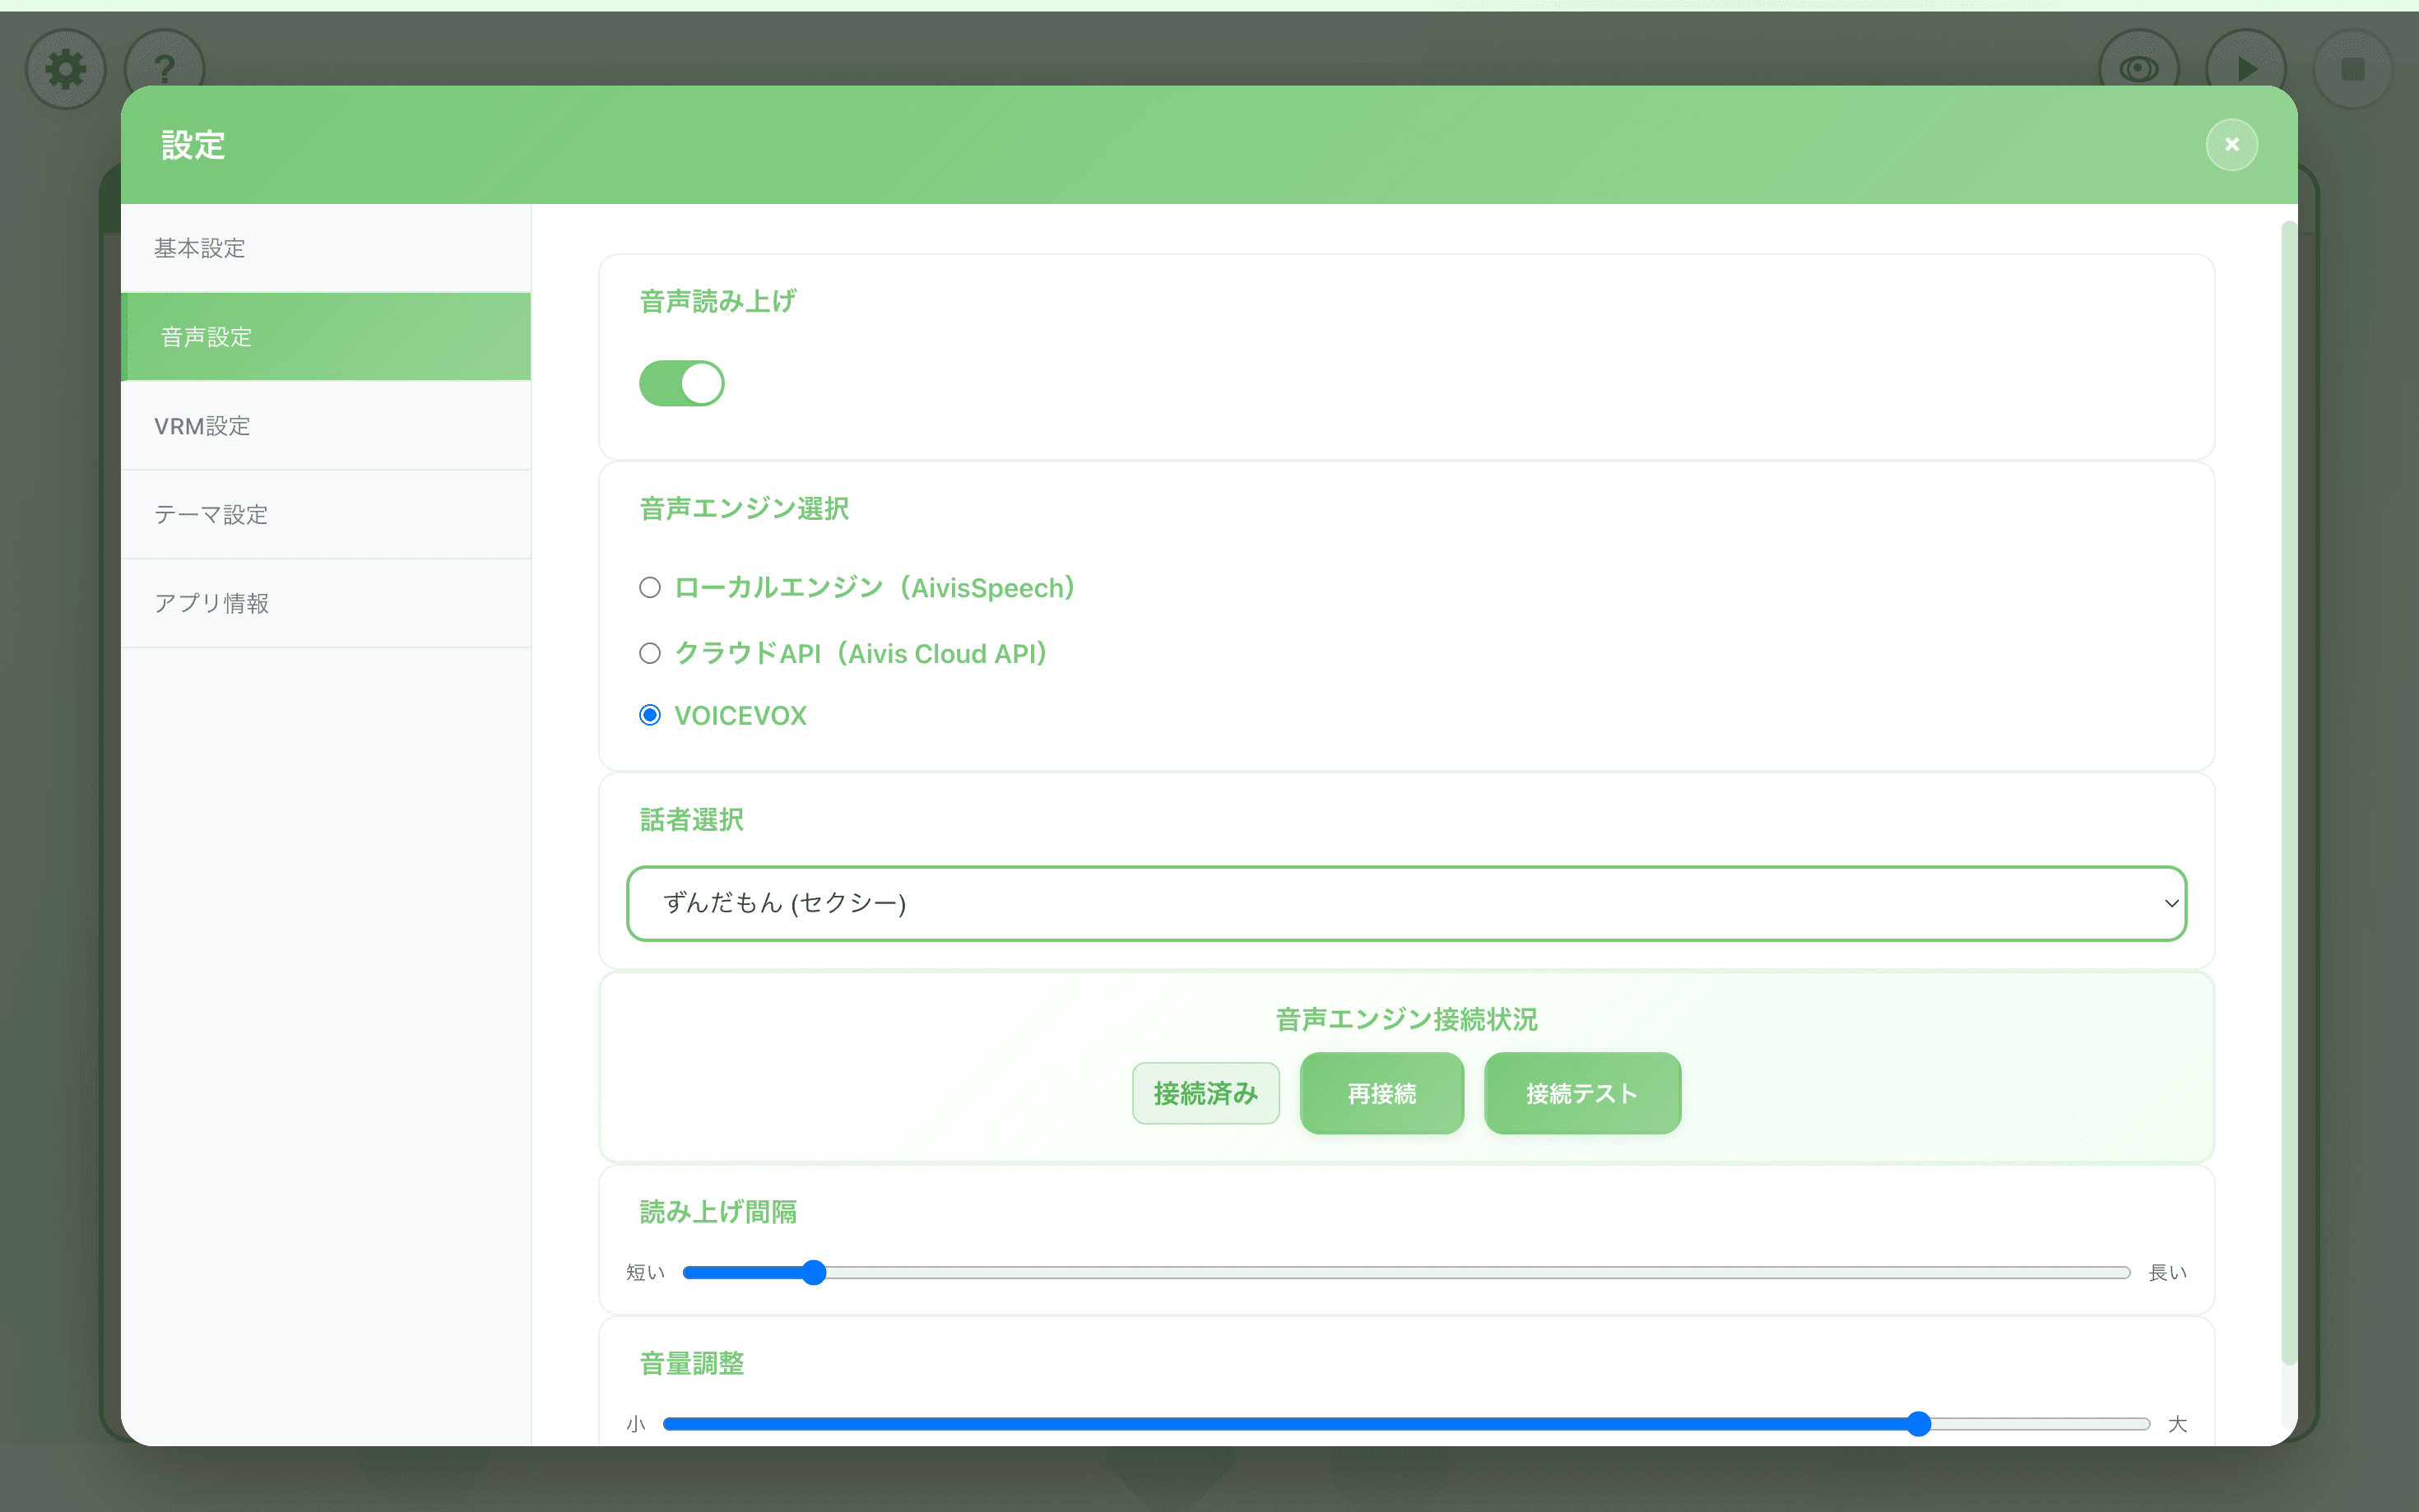Click the stop square icon
Screen dimensions: 2419x1512
[2352, 69]
